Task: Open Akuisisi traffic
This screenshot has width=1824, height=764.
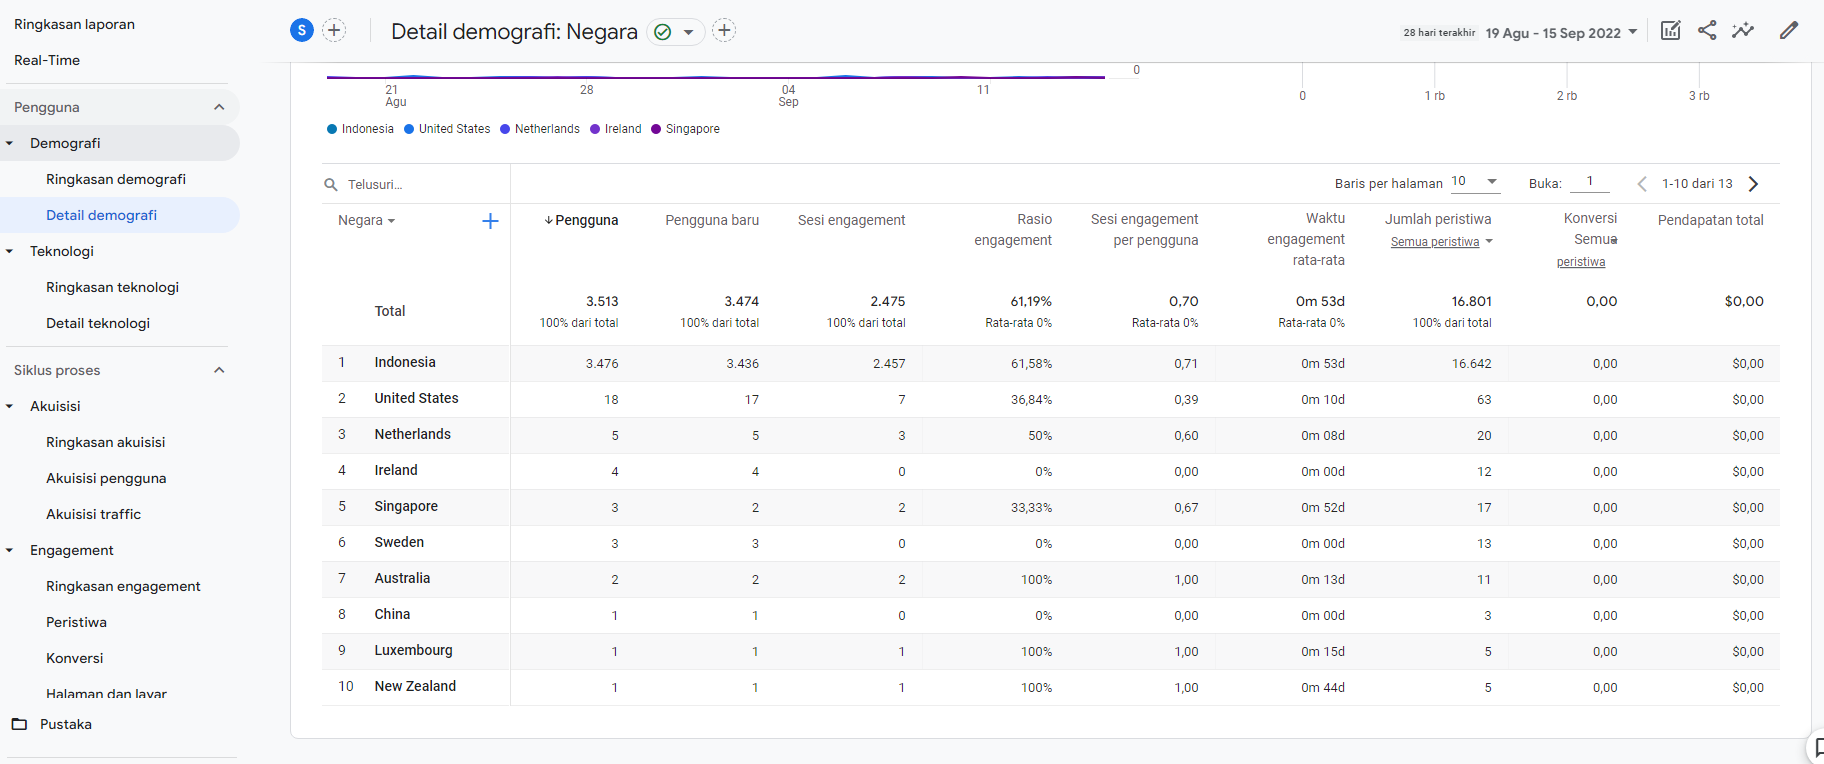Action: coord(93,514)
